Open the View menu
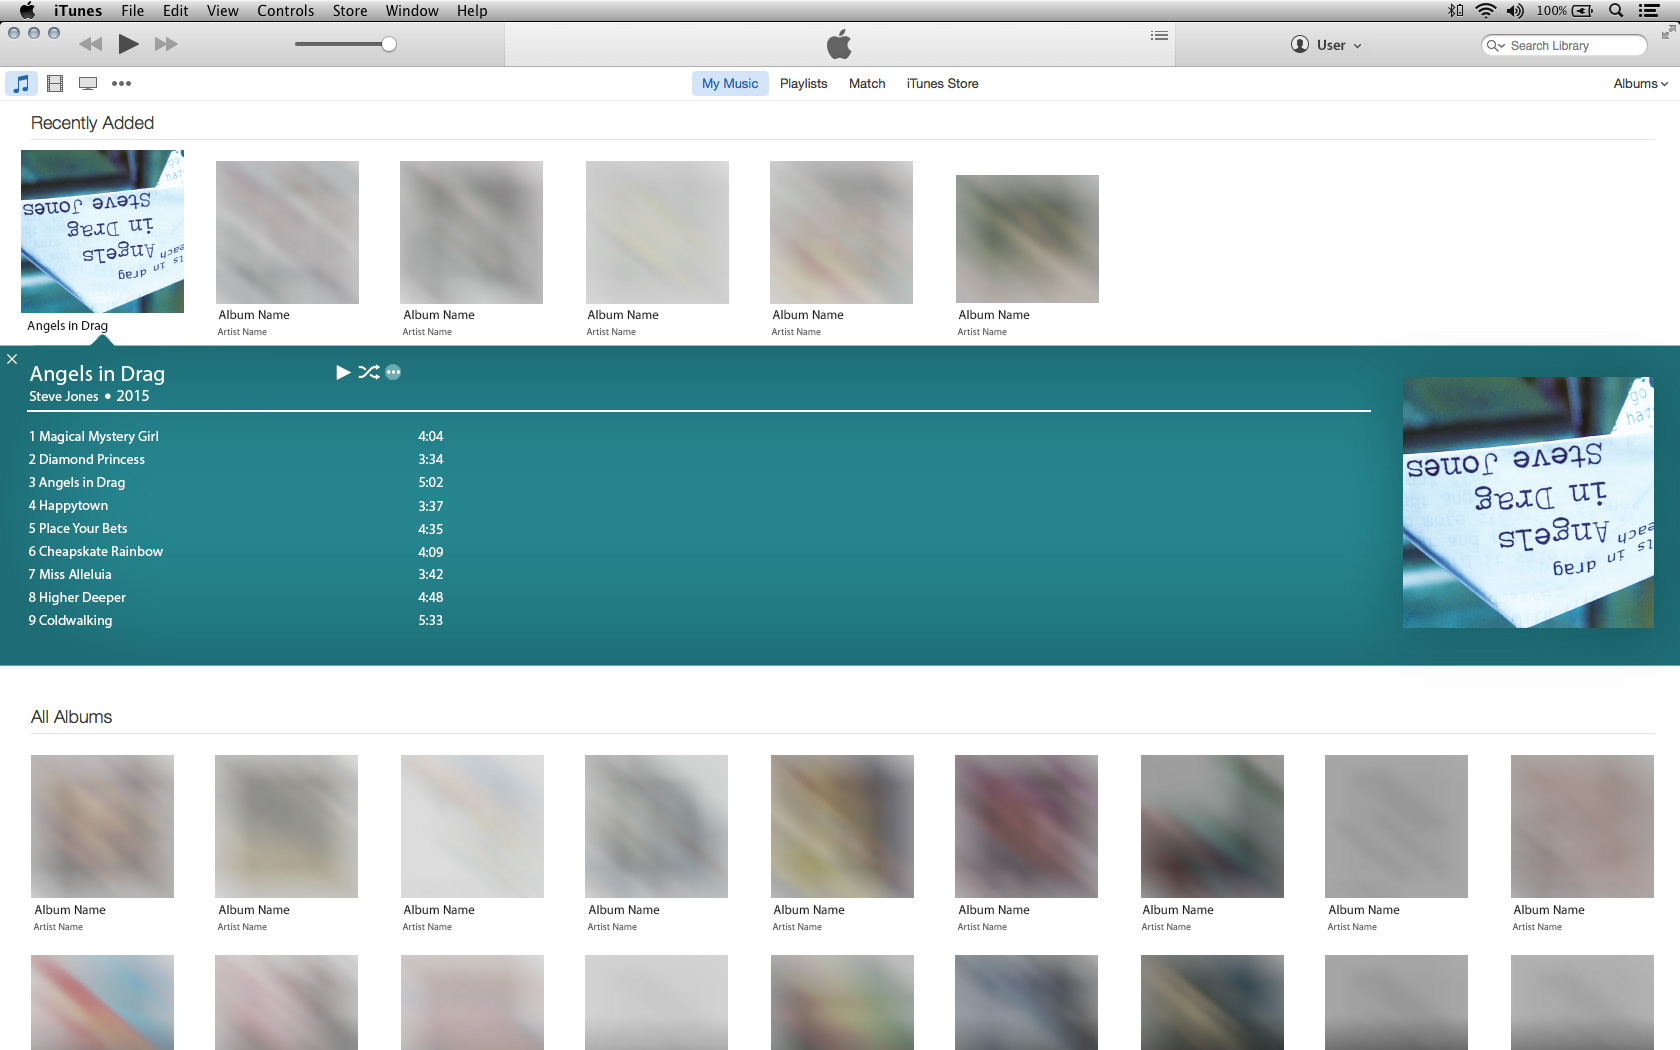 222,11
